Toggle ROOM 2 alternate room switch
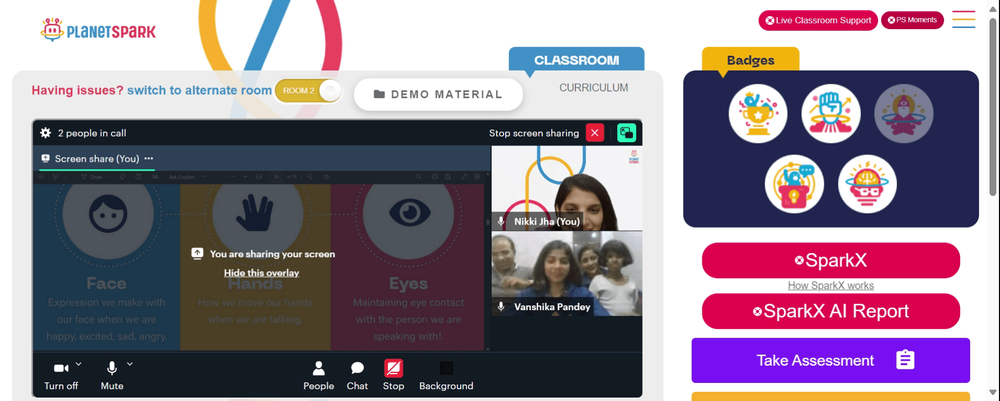Screen dimensions: 1000x401 tap(309, 91)
